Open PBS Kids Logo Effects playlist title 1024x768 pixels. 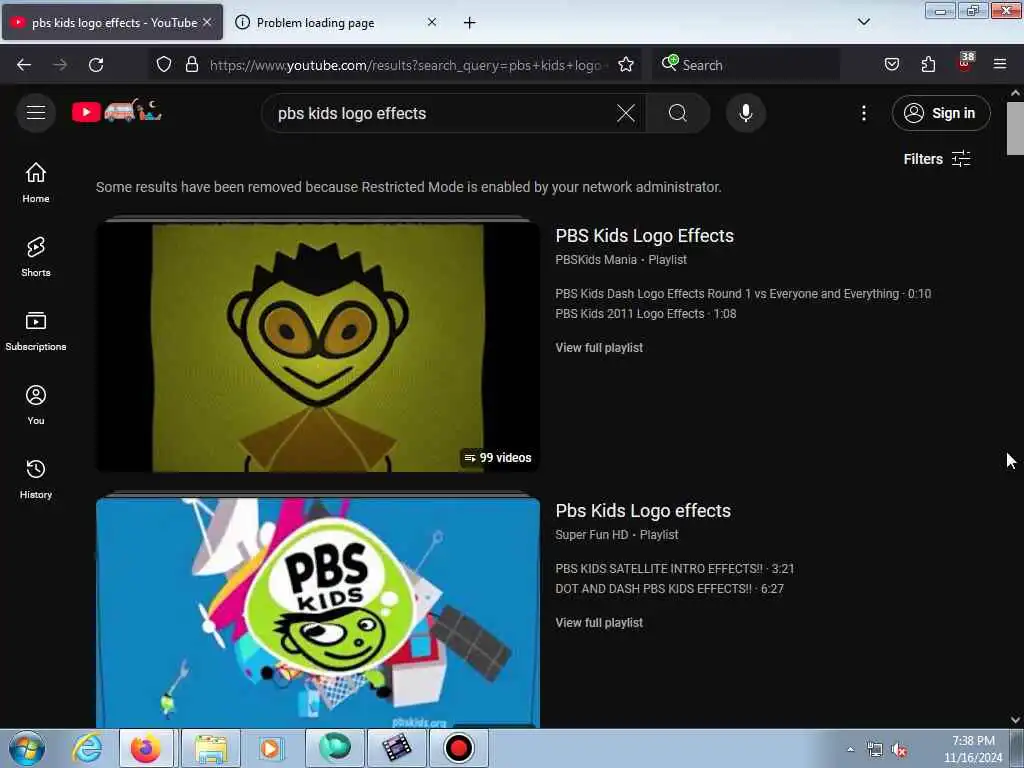coord(645,236)
